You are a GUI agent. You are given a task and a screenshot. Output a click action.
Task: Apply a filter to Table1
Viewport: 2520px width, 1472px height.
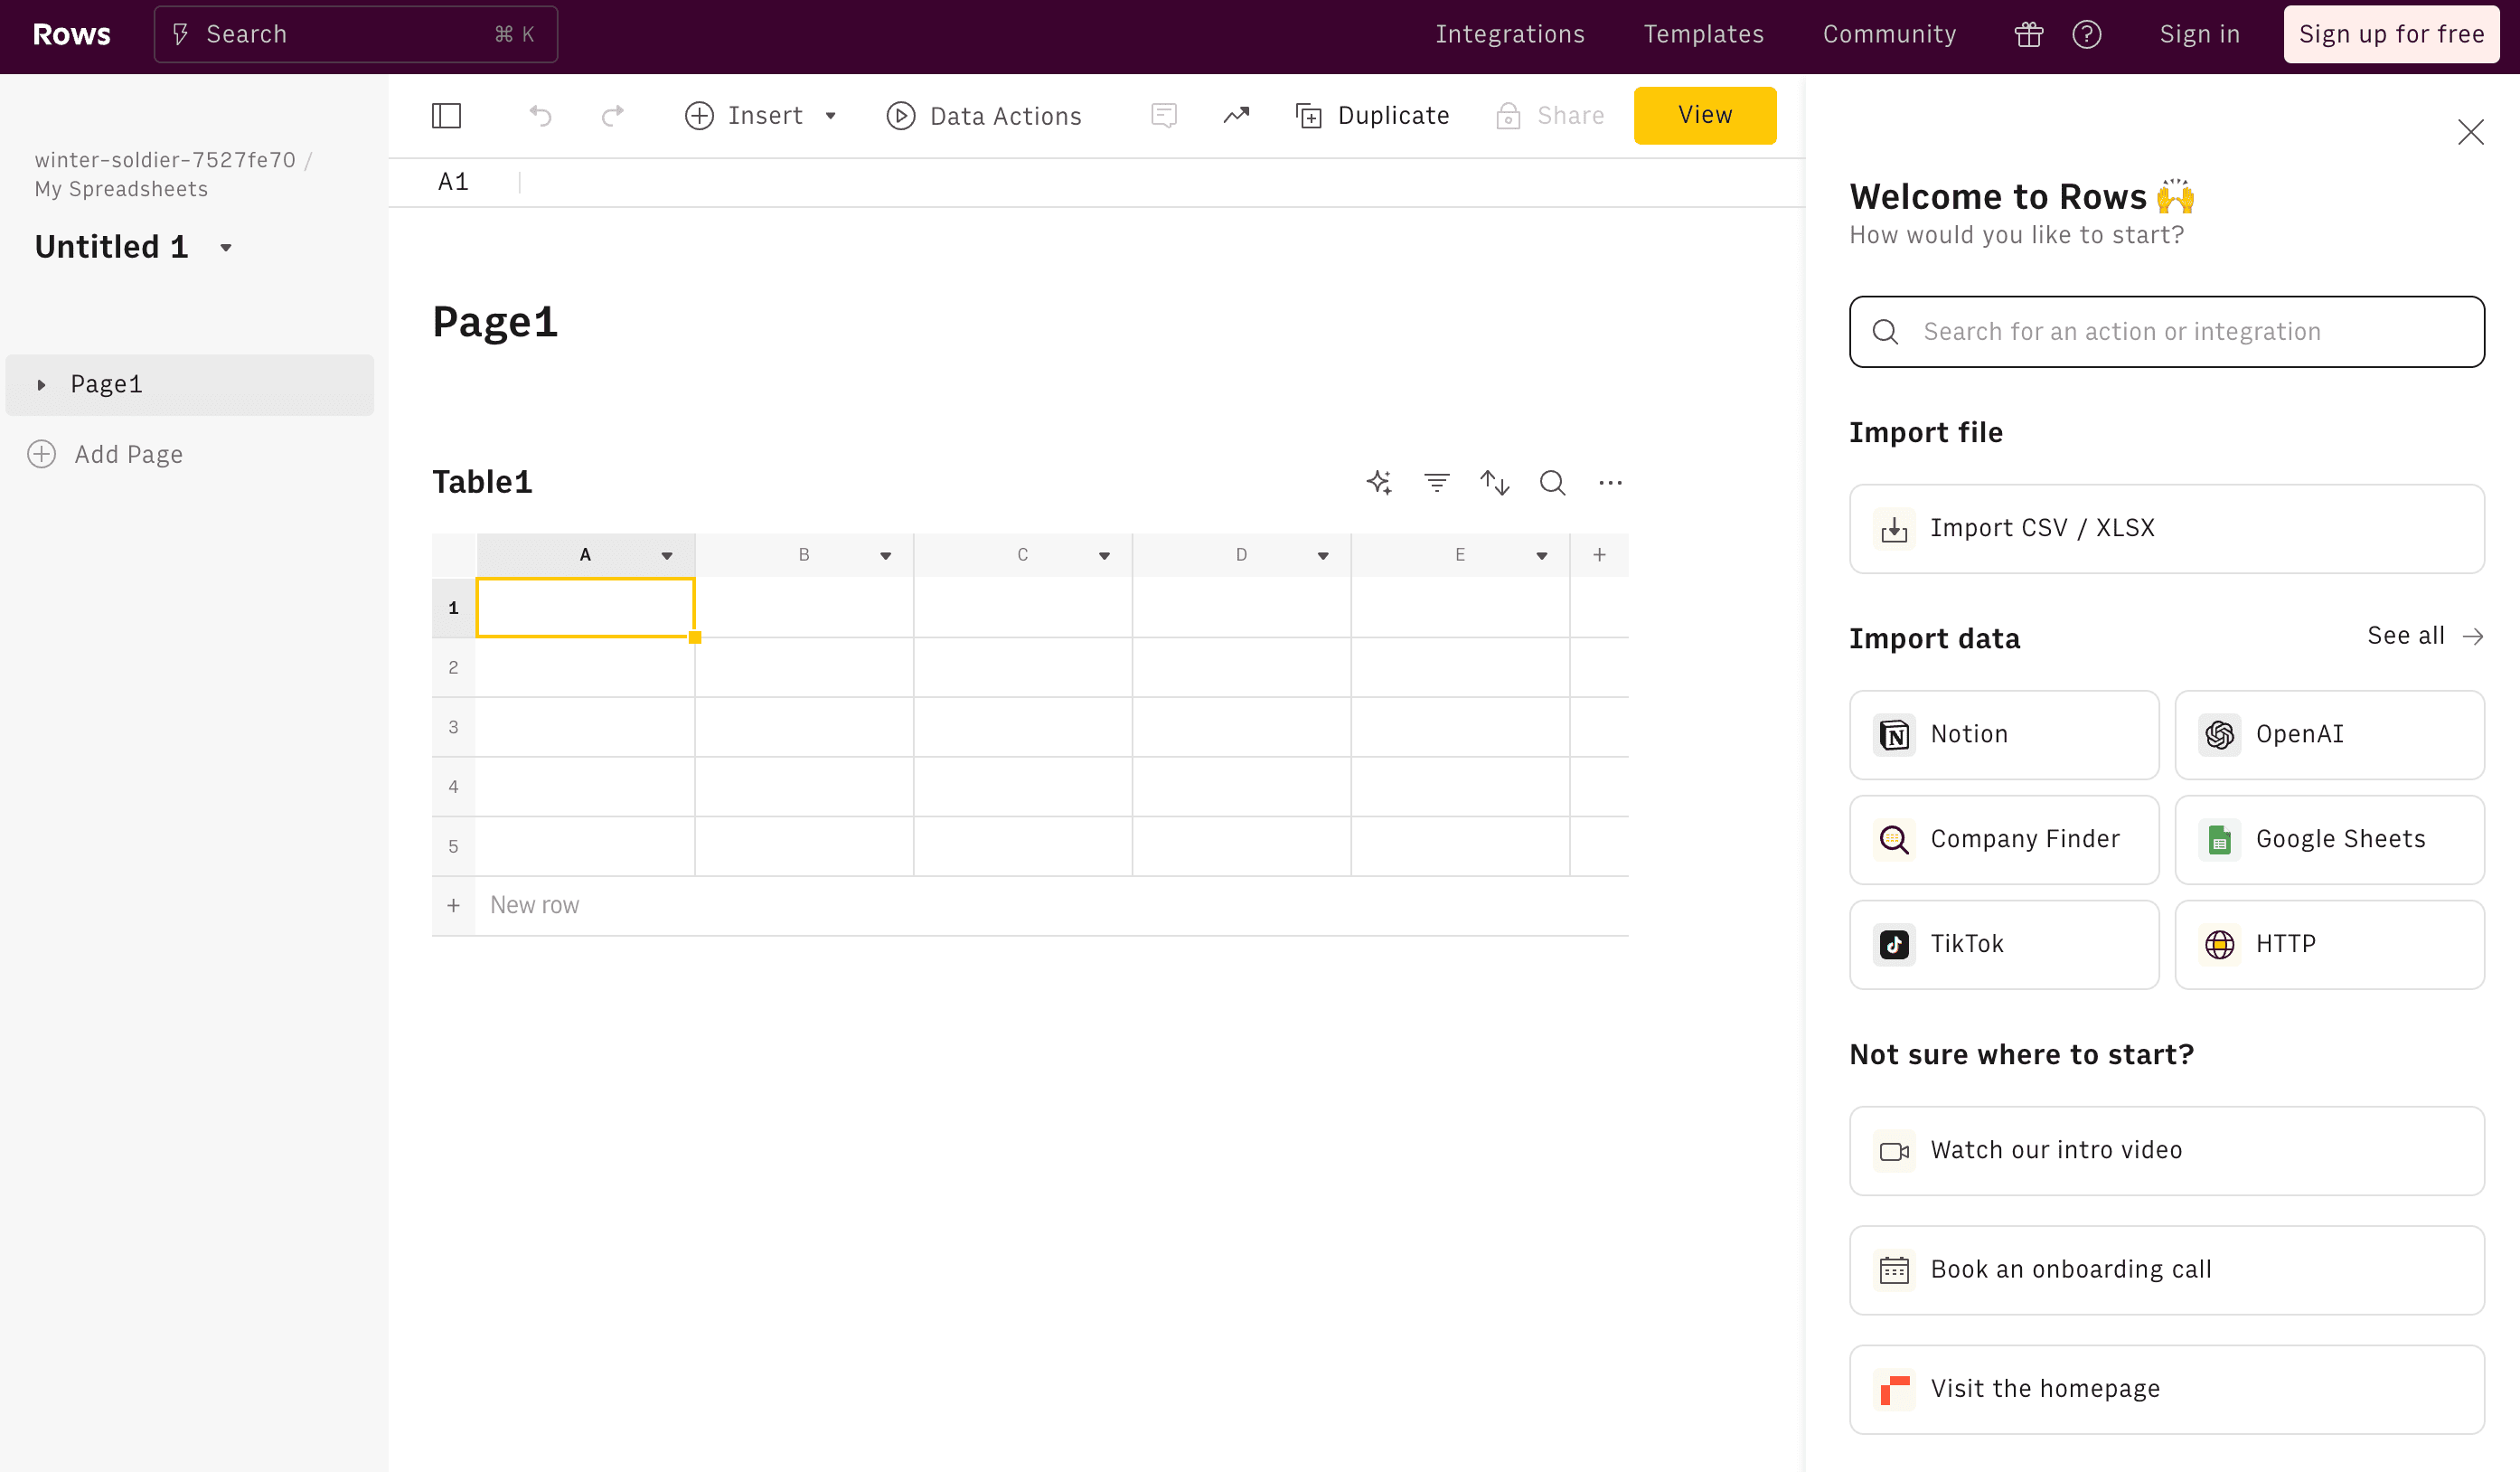point(1437,482)
